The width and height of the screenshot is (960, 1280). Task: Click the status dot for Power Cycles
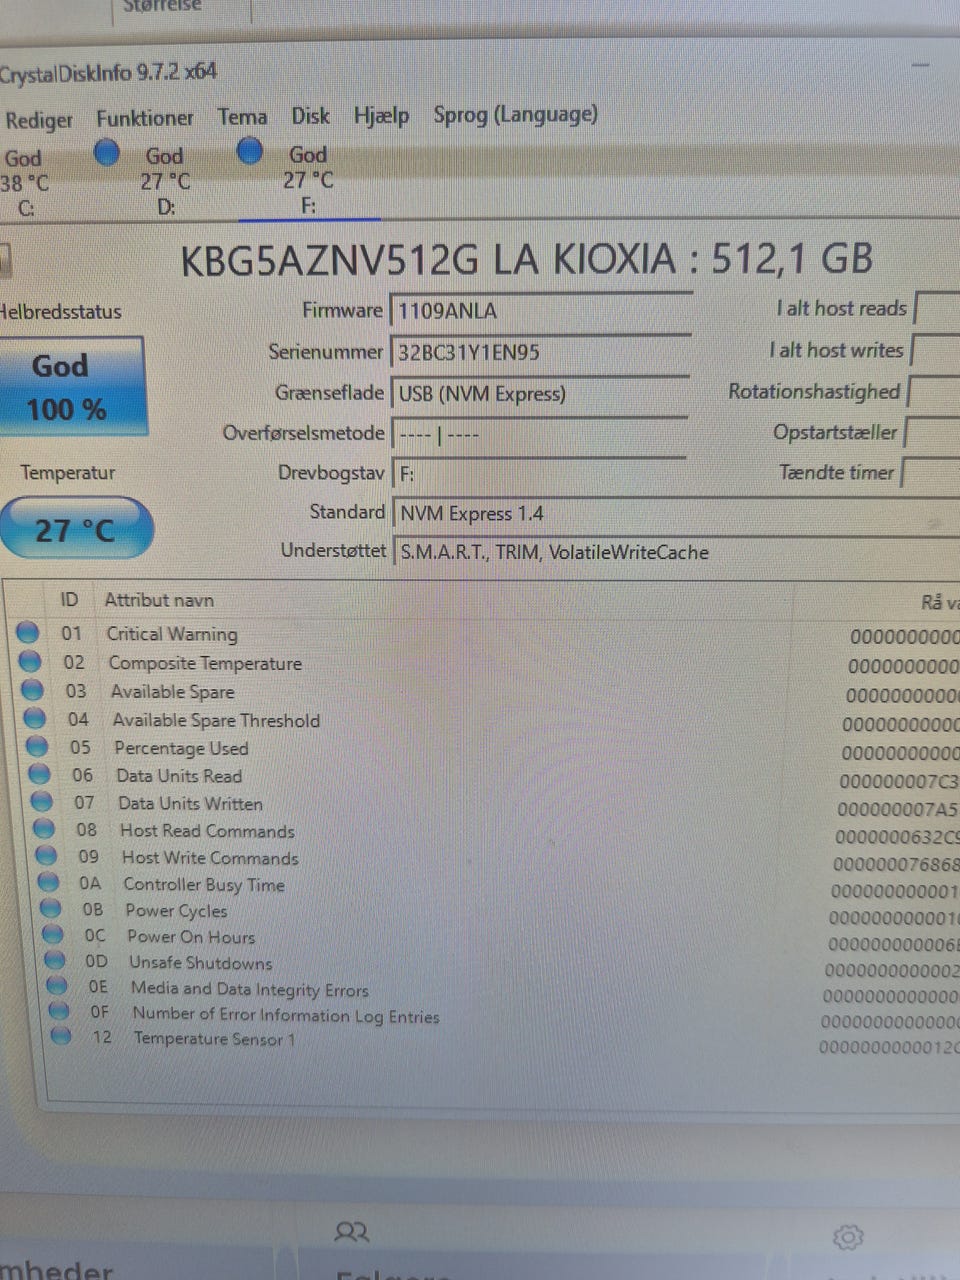click(x=51, y=908)
